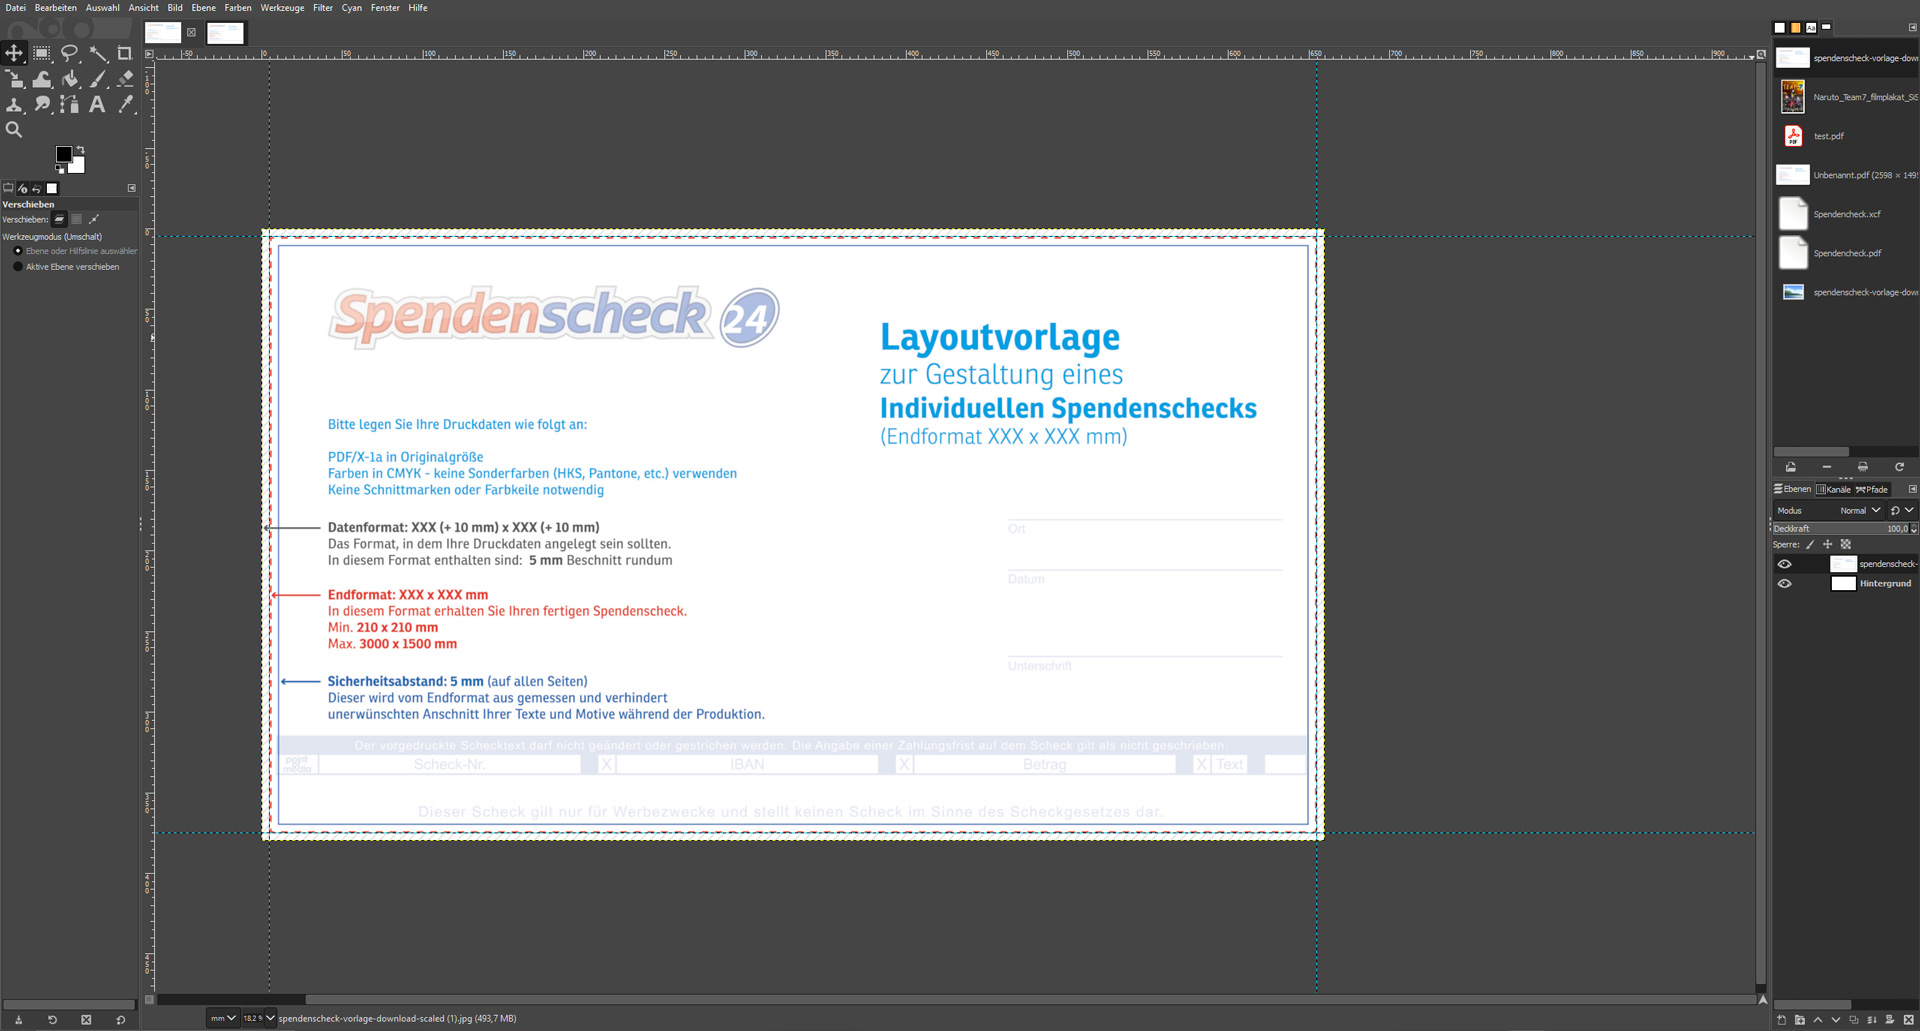This screenshot has width=1920, height=1031.
Task: Open the Werkzeuge menu
Action: pos(282,8)
